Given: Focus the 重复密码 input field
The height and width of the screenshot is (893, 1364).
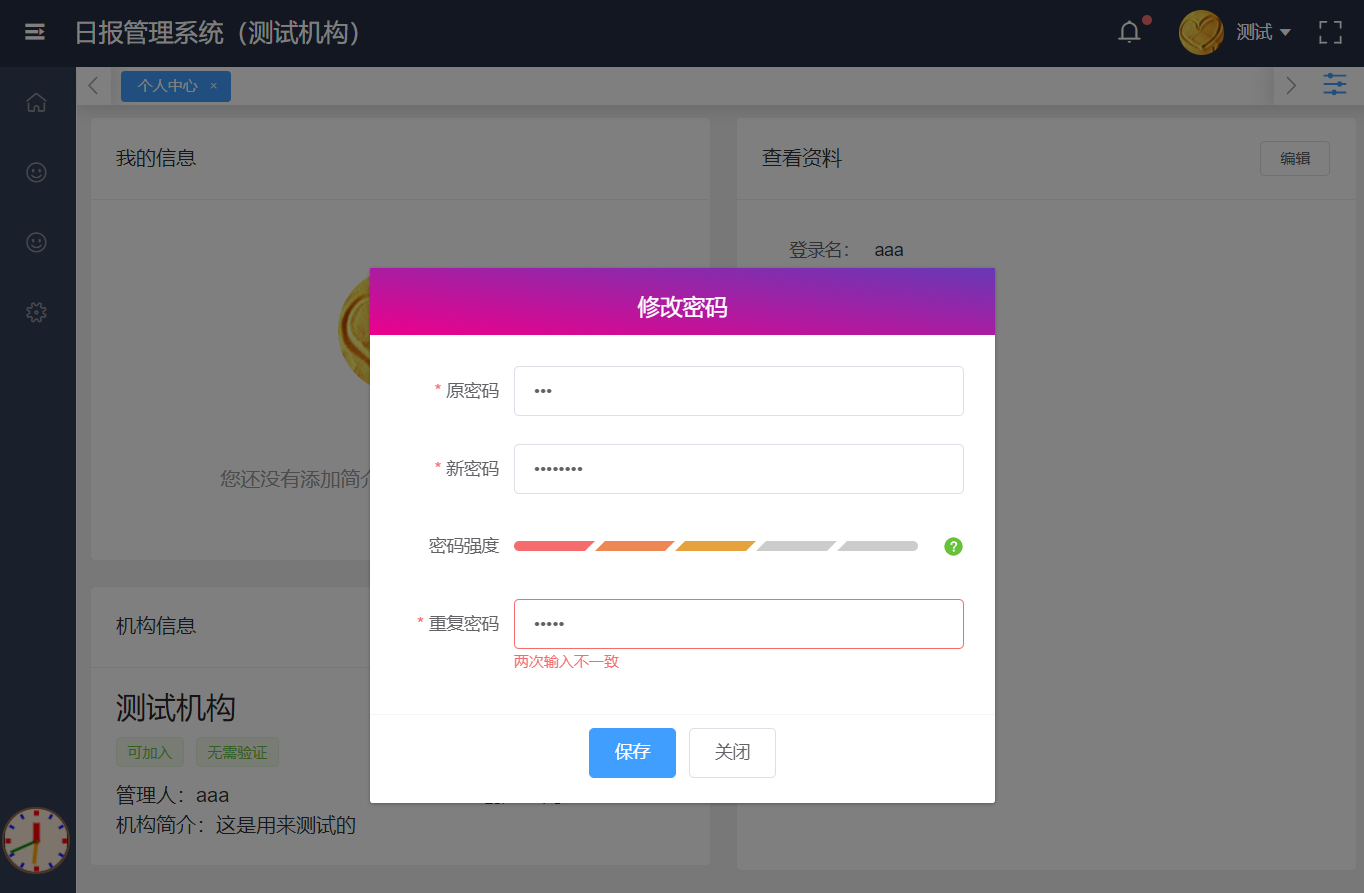Looking at the screenshot, I should [x=738, y=623].
